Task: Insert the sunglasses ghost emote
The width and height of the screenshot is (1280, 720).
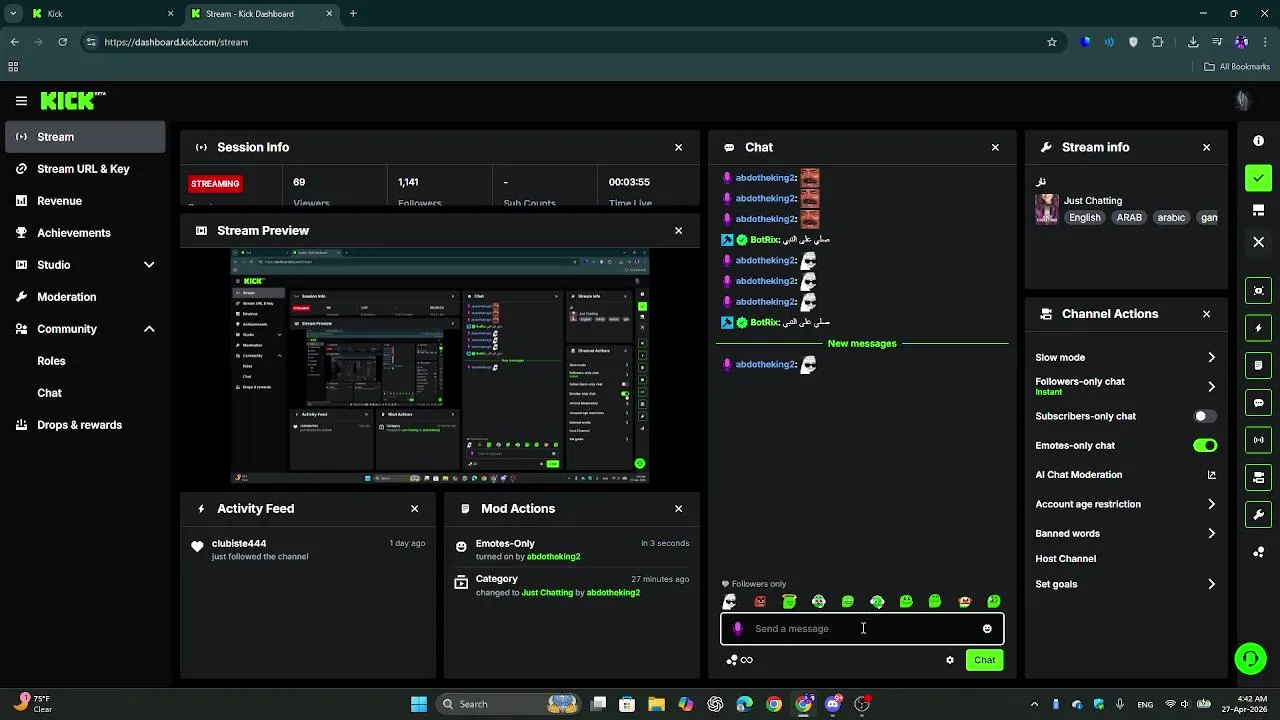Action: coord(730,601)
